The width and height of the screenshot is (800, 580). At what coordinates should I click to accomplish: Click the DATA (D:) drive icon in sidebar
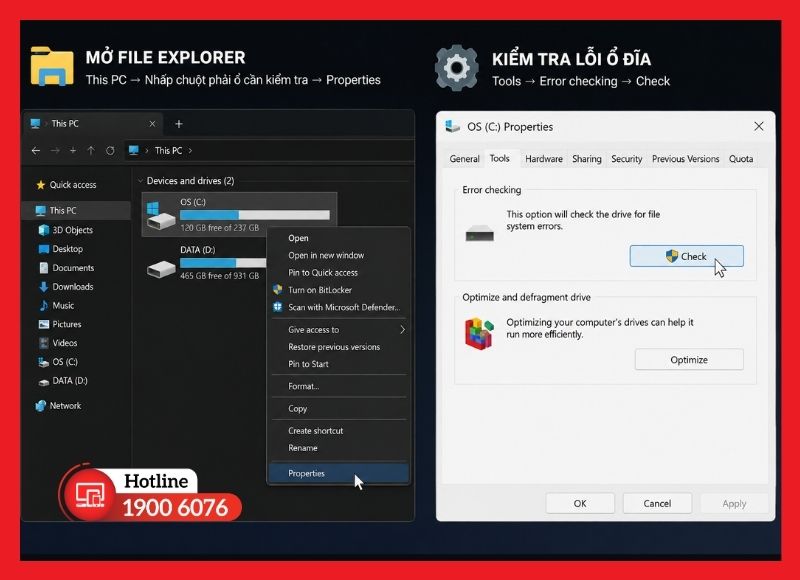(x=44, y=381)
